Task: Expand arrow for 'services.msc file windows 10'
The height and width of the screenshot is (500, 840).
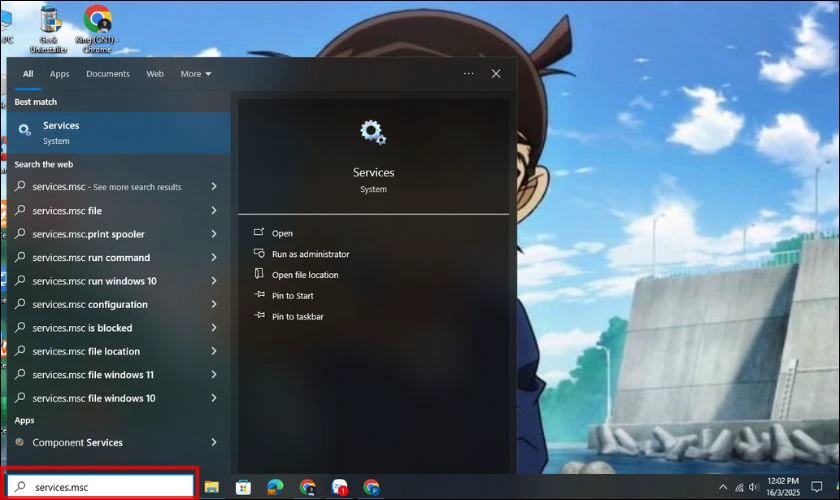Action: click(x=214, y=398)
